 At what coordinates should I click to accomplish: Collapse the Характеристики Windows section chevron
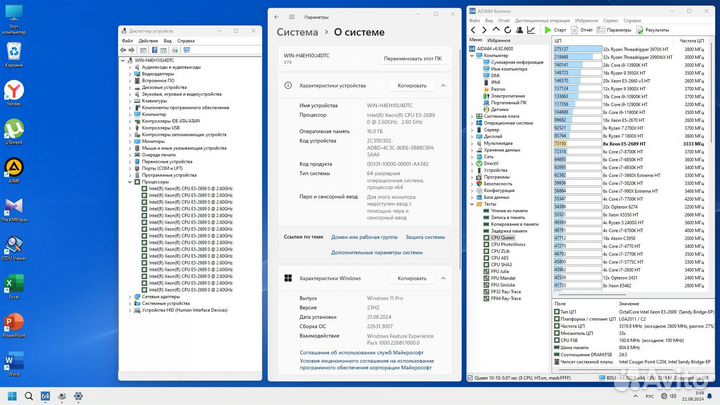443,278
